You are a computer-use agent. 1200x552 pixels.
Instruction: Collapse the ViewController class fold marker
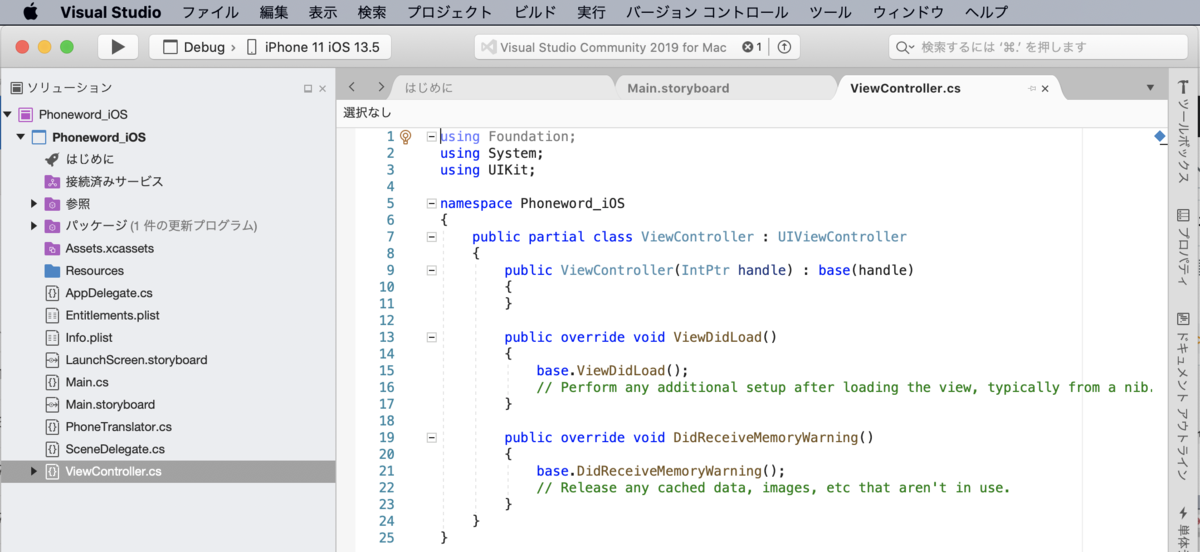pyautogui.click(x=431, y=237)
